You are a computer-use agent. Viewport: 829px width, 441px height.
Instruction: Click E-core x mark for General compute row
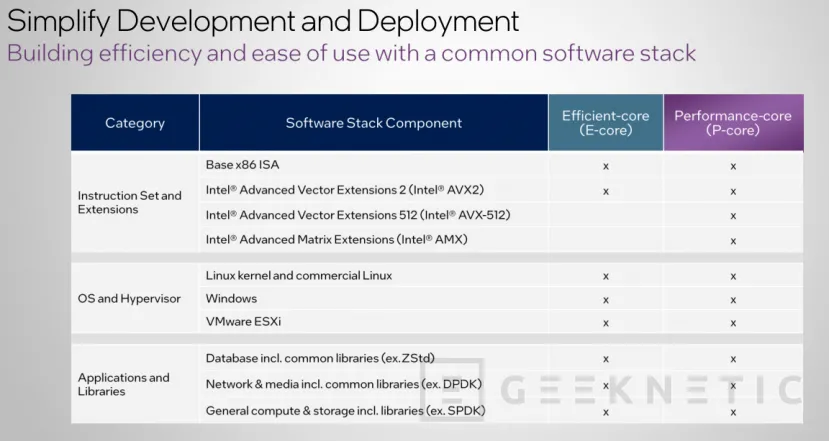606,412
